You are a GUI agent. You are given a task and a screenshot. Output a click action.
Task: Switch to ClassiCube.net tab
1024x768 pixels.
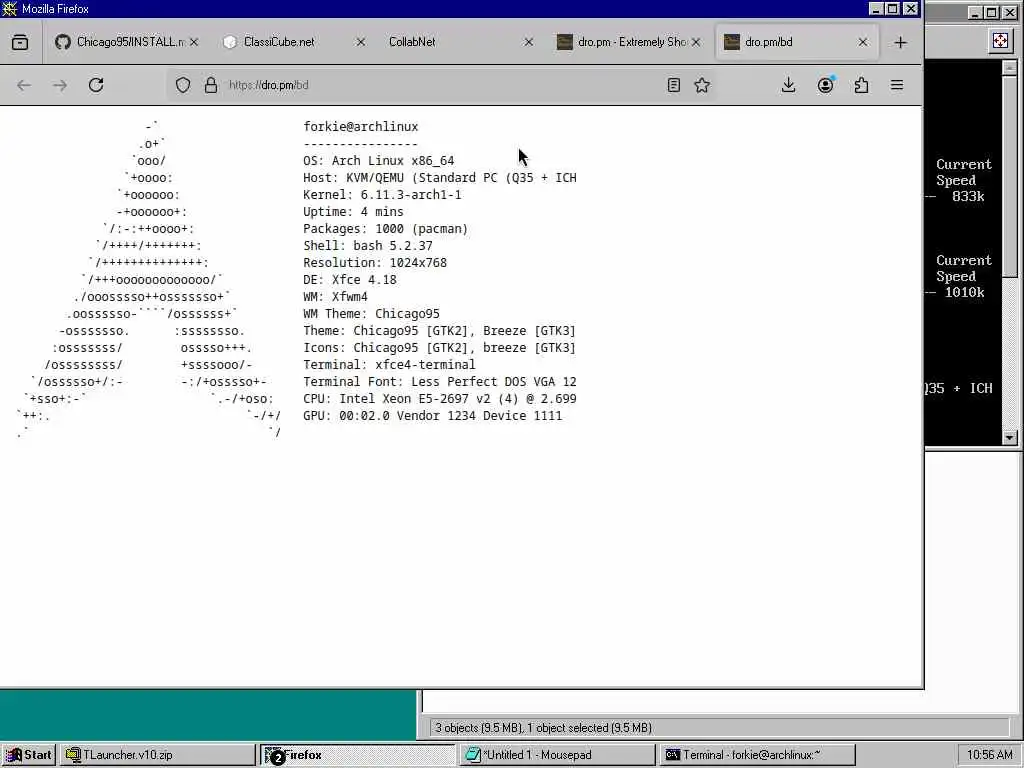[x=294, y=42]
